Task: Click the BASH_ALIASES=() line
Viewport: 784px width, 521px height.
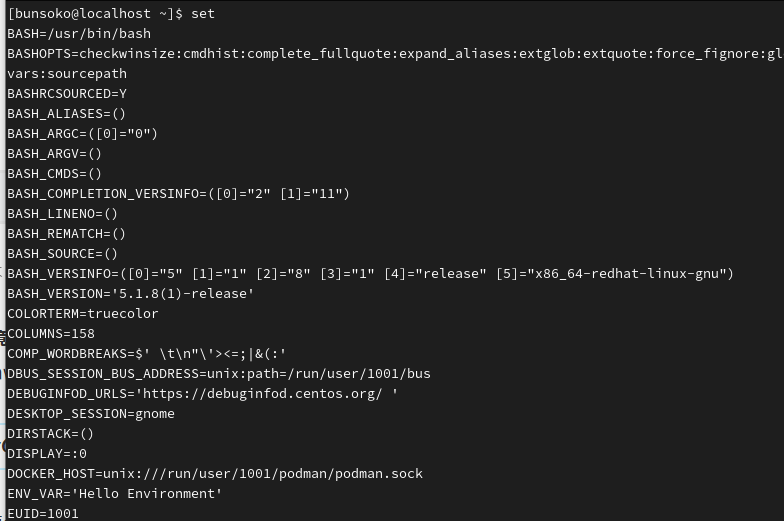Action: [x=67, y=113]
